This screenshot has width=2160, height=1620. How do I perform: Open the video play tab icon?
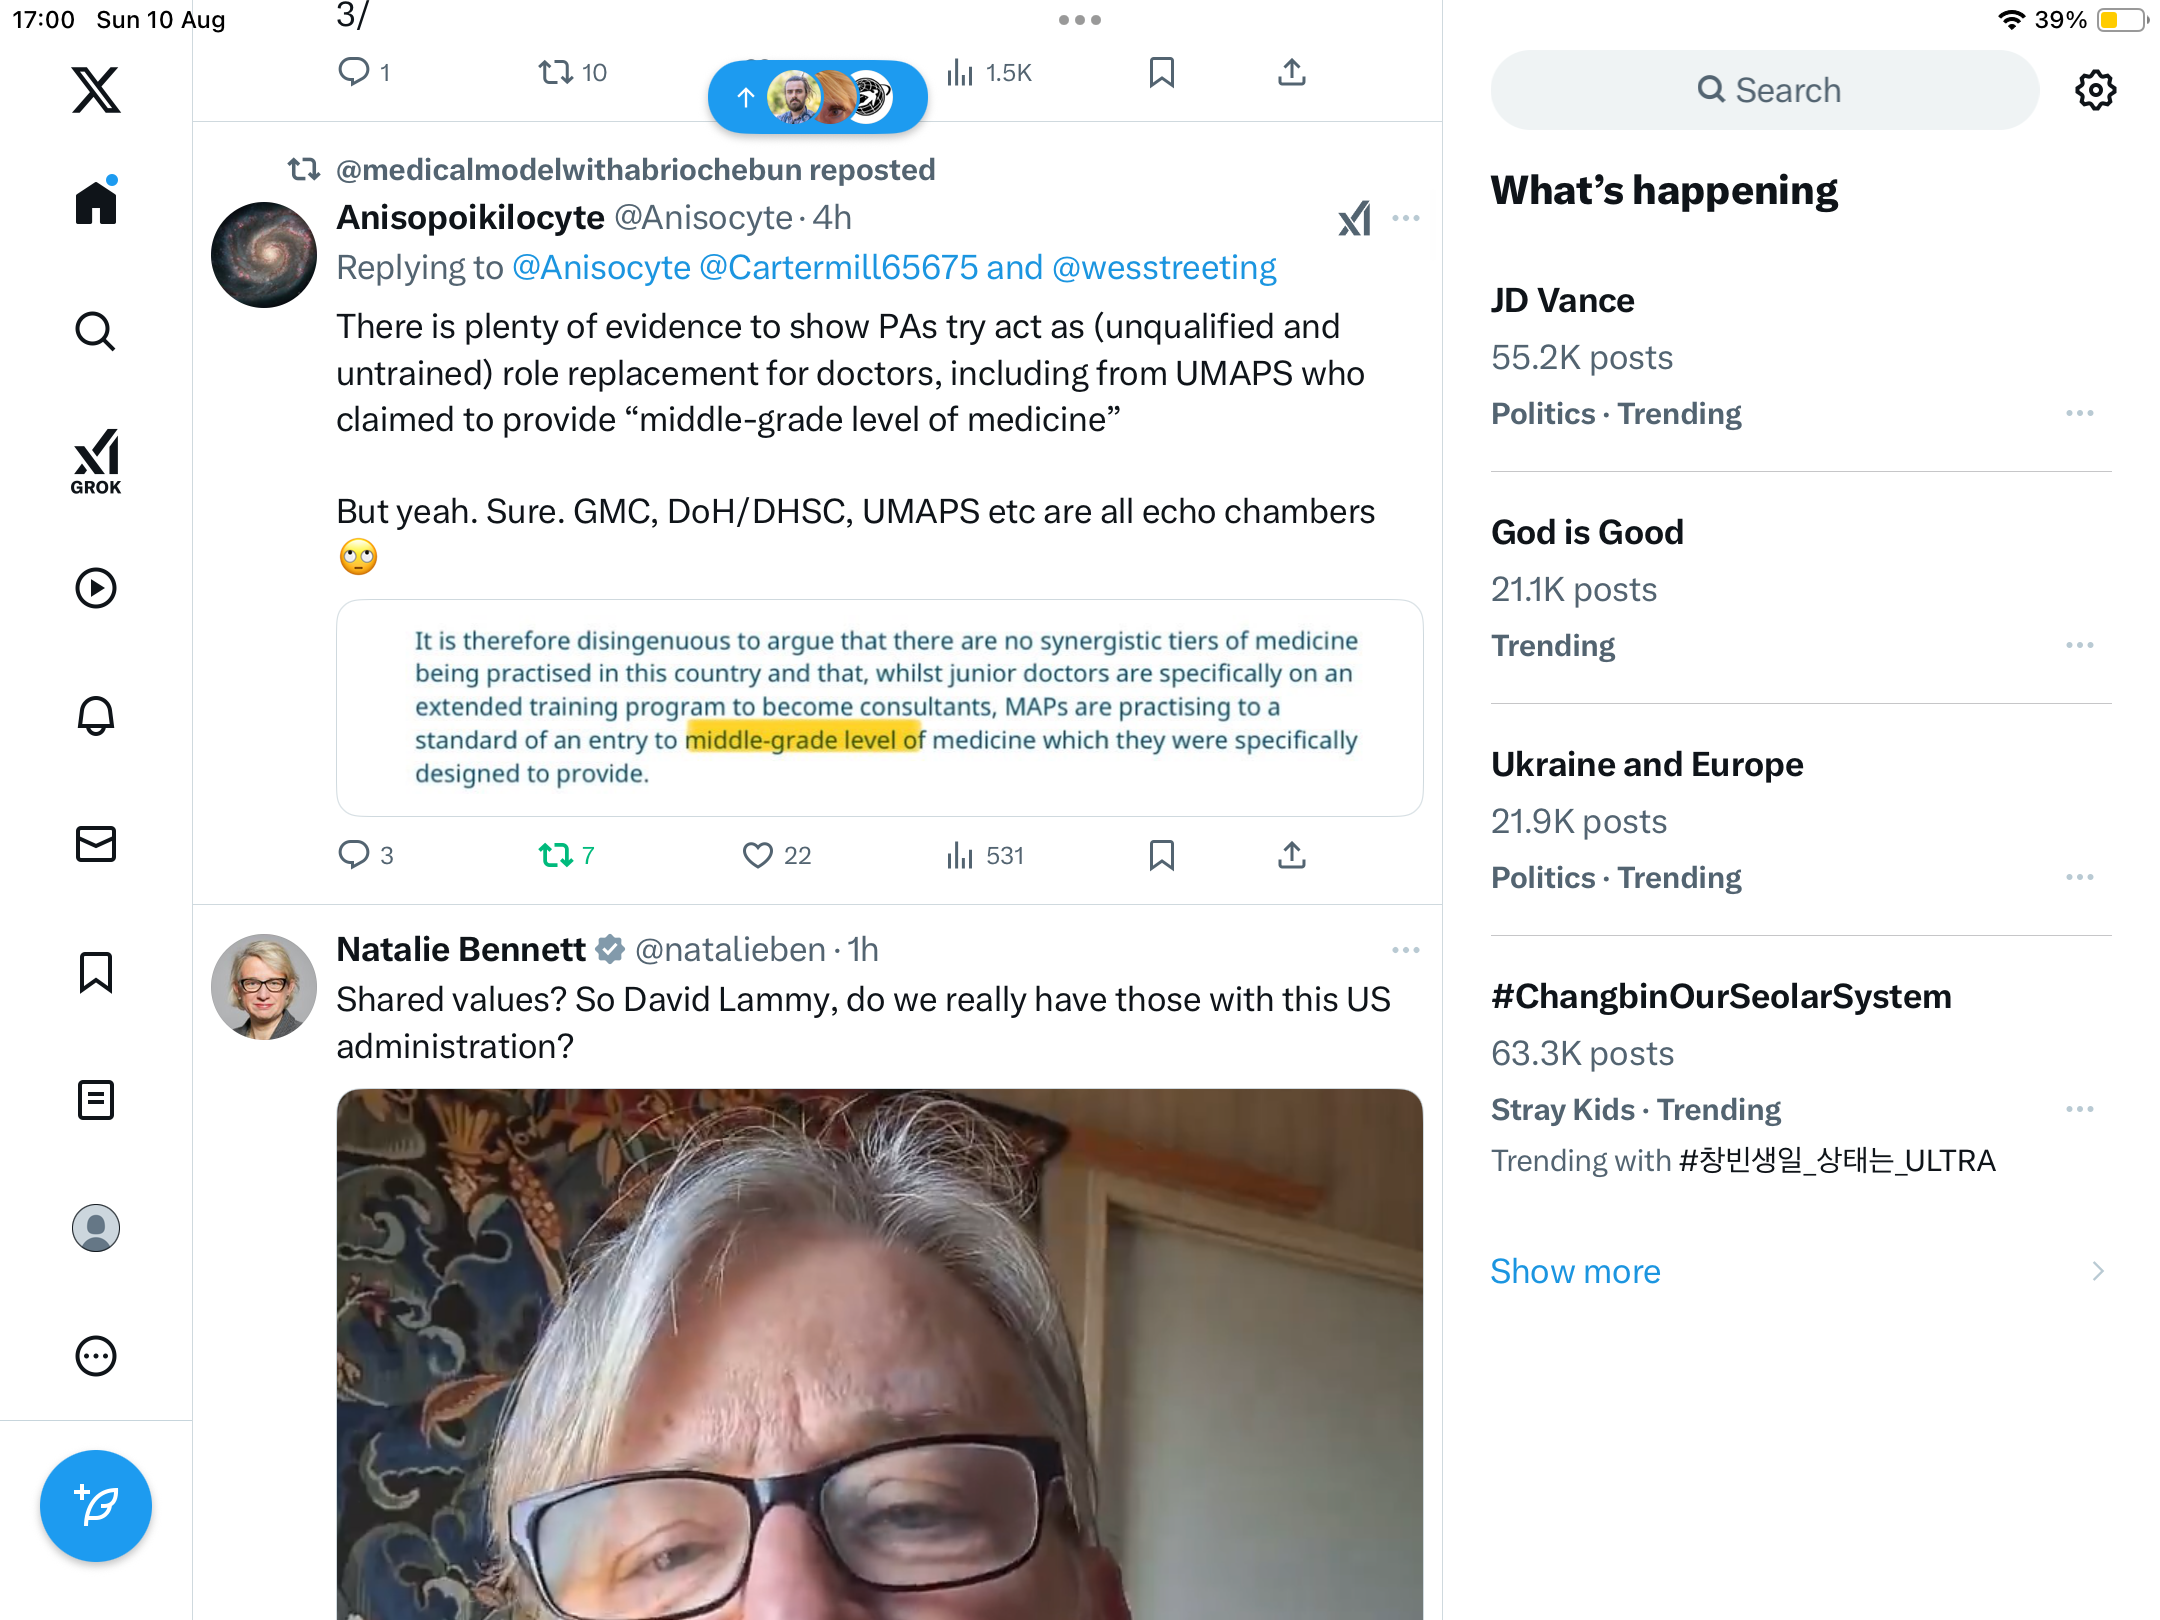click(96, 588)
